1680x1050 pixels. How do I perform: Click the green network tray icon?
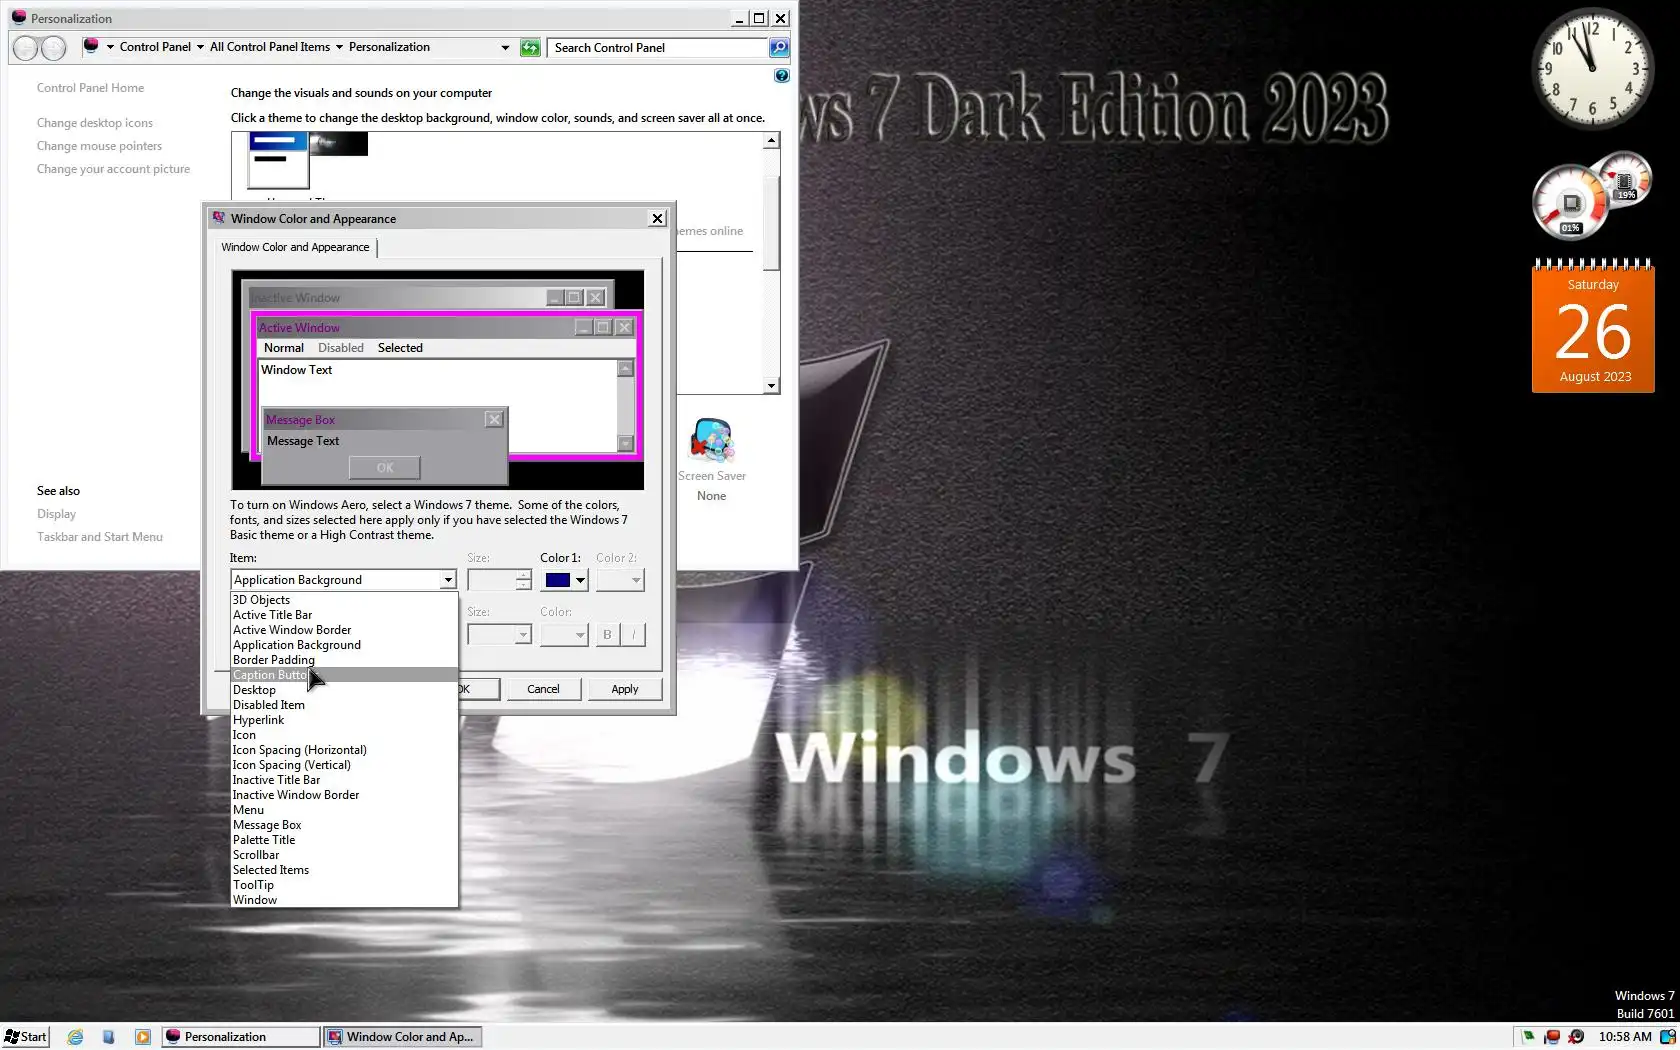click(x=1528, y=1037)
